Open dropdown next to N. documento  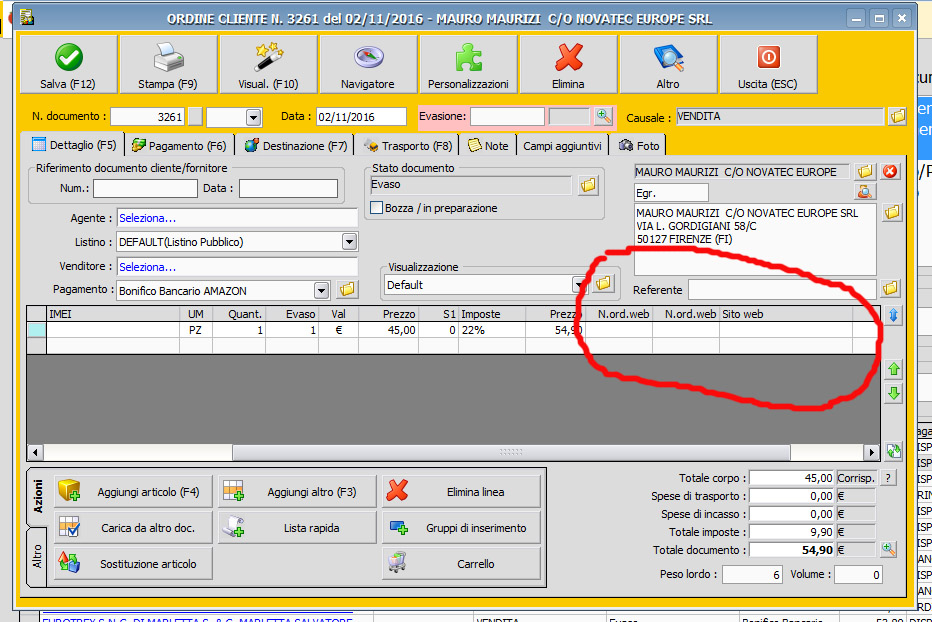(x=254, y=117)
